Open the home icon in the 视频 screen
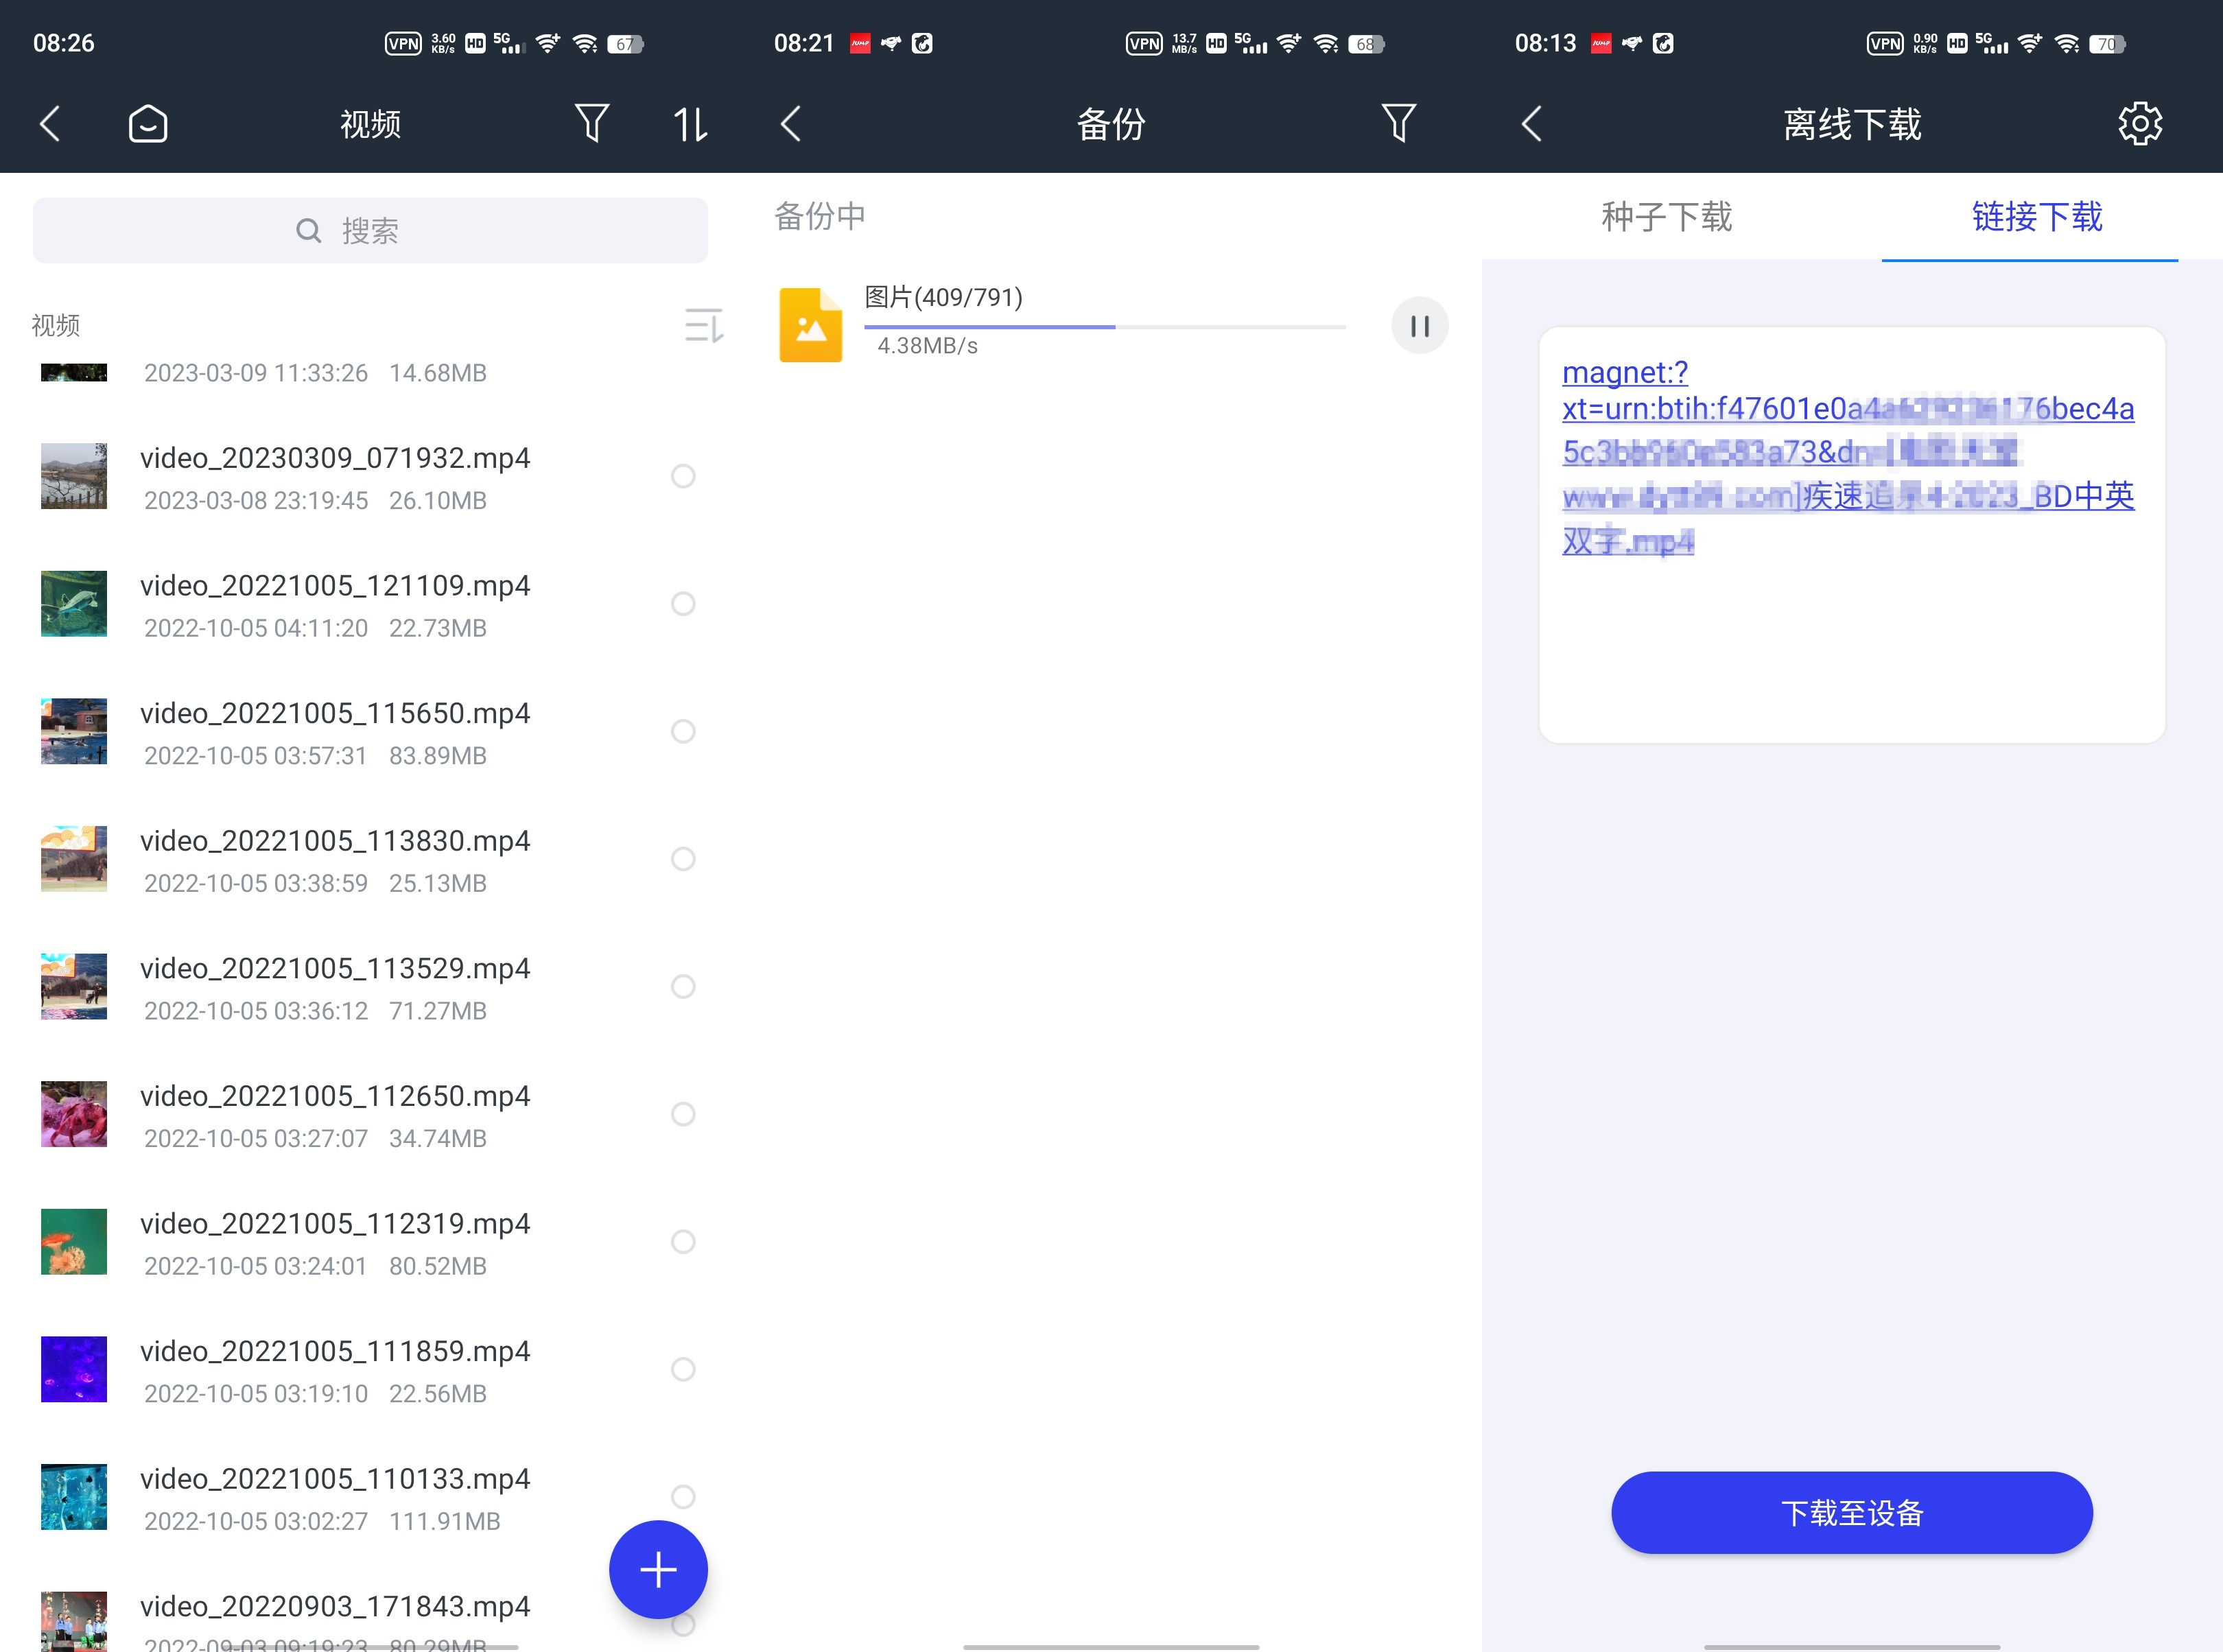The width and height of the screenshot is (2223, 1652). coord(148,123)
